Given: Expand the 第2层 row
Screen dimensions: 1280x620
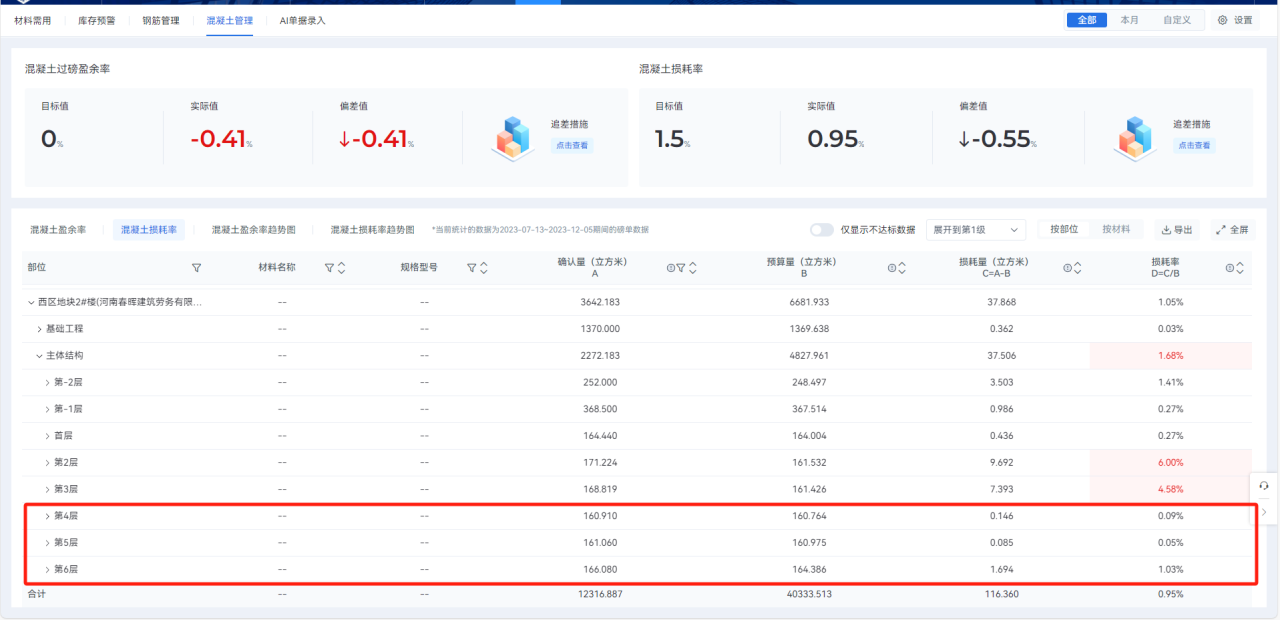Looking at the screenshot, I should (x=47, y=462).
